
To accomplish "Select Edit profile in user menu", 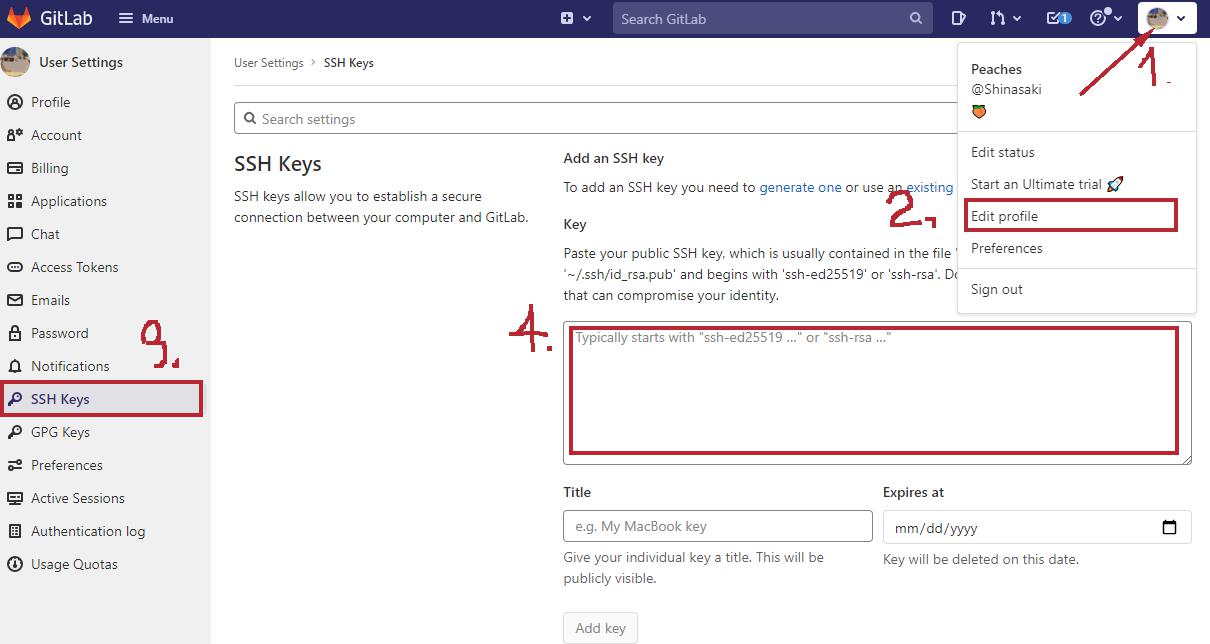I will [x=1004, y=216].
